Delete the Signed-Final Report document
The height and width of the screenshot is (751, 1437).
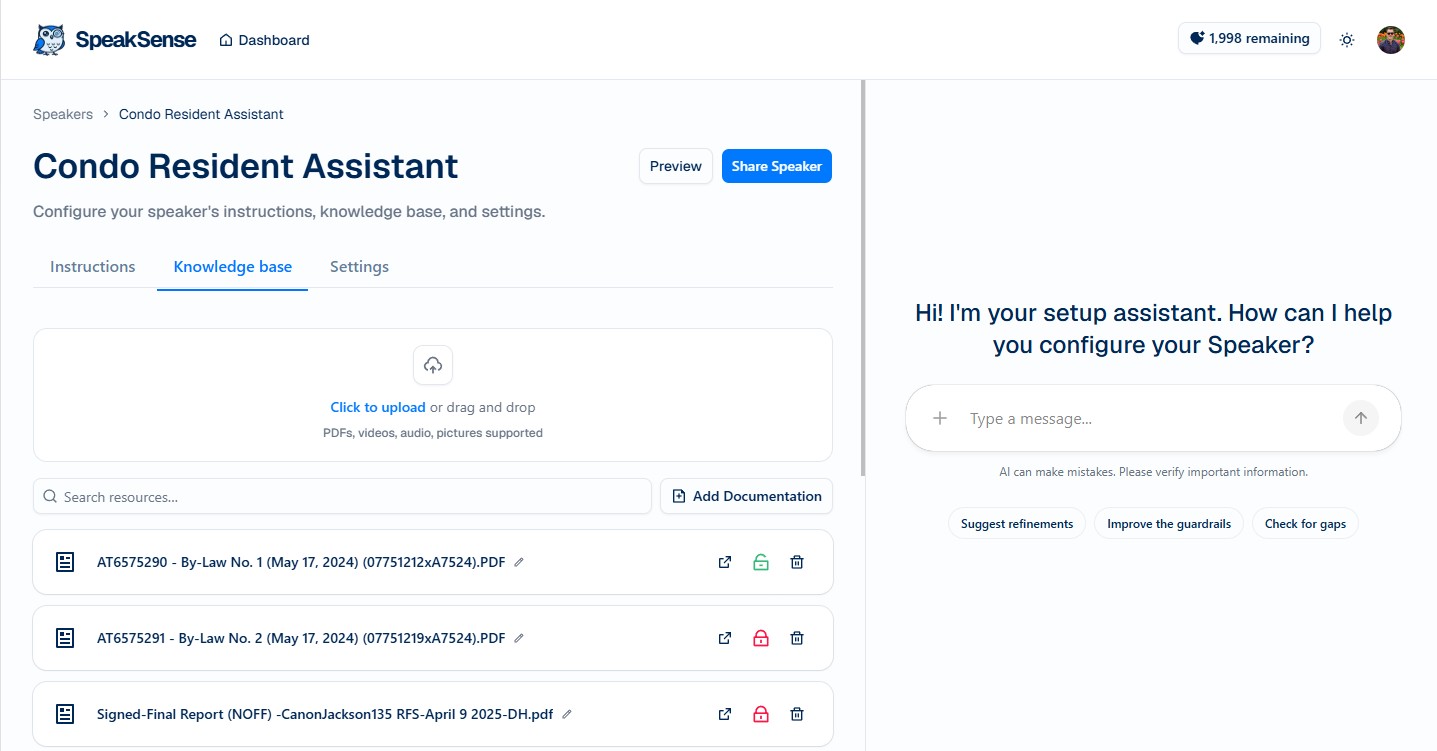797,714
